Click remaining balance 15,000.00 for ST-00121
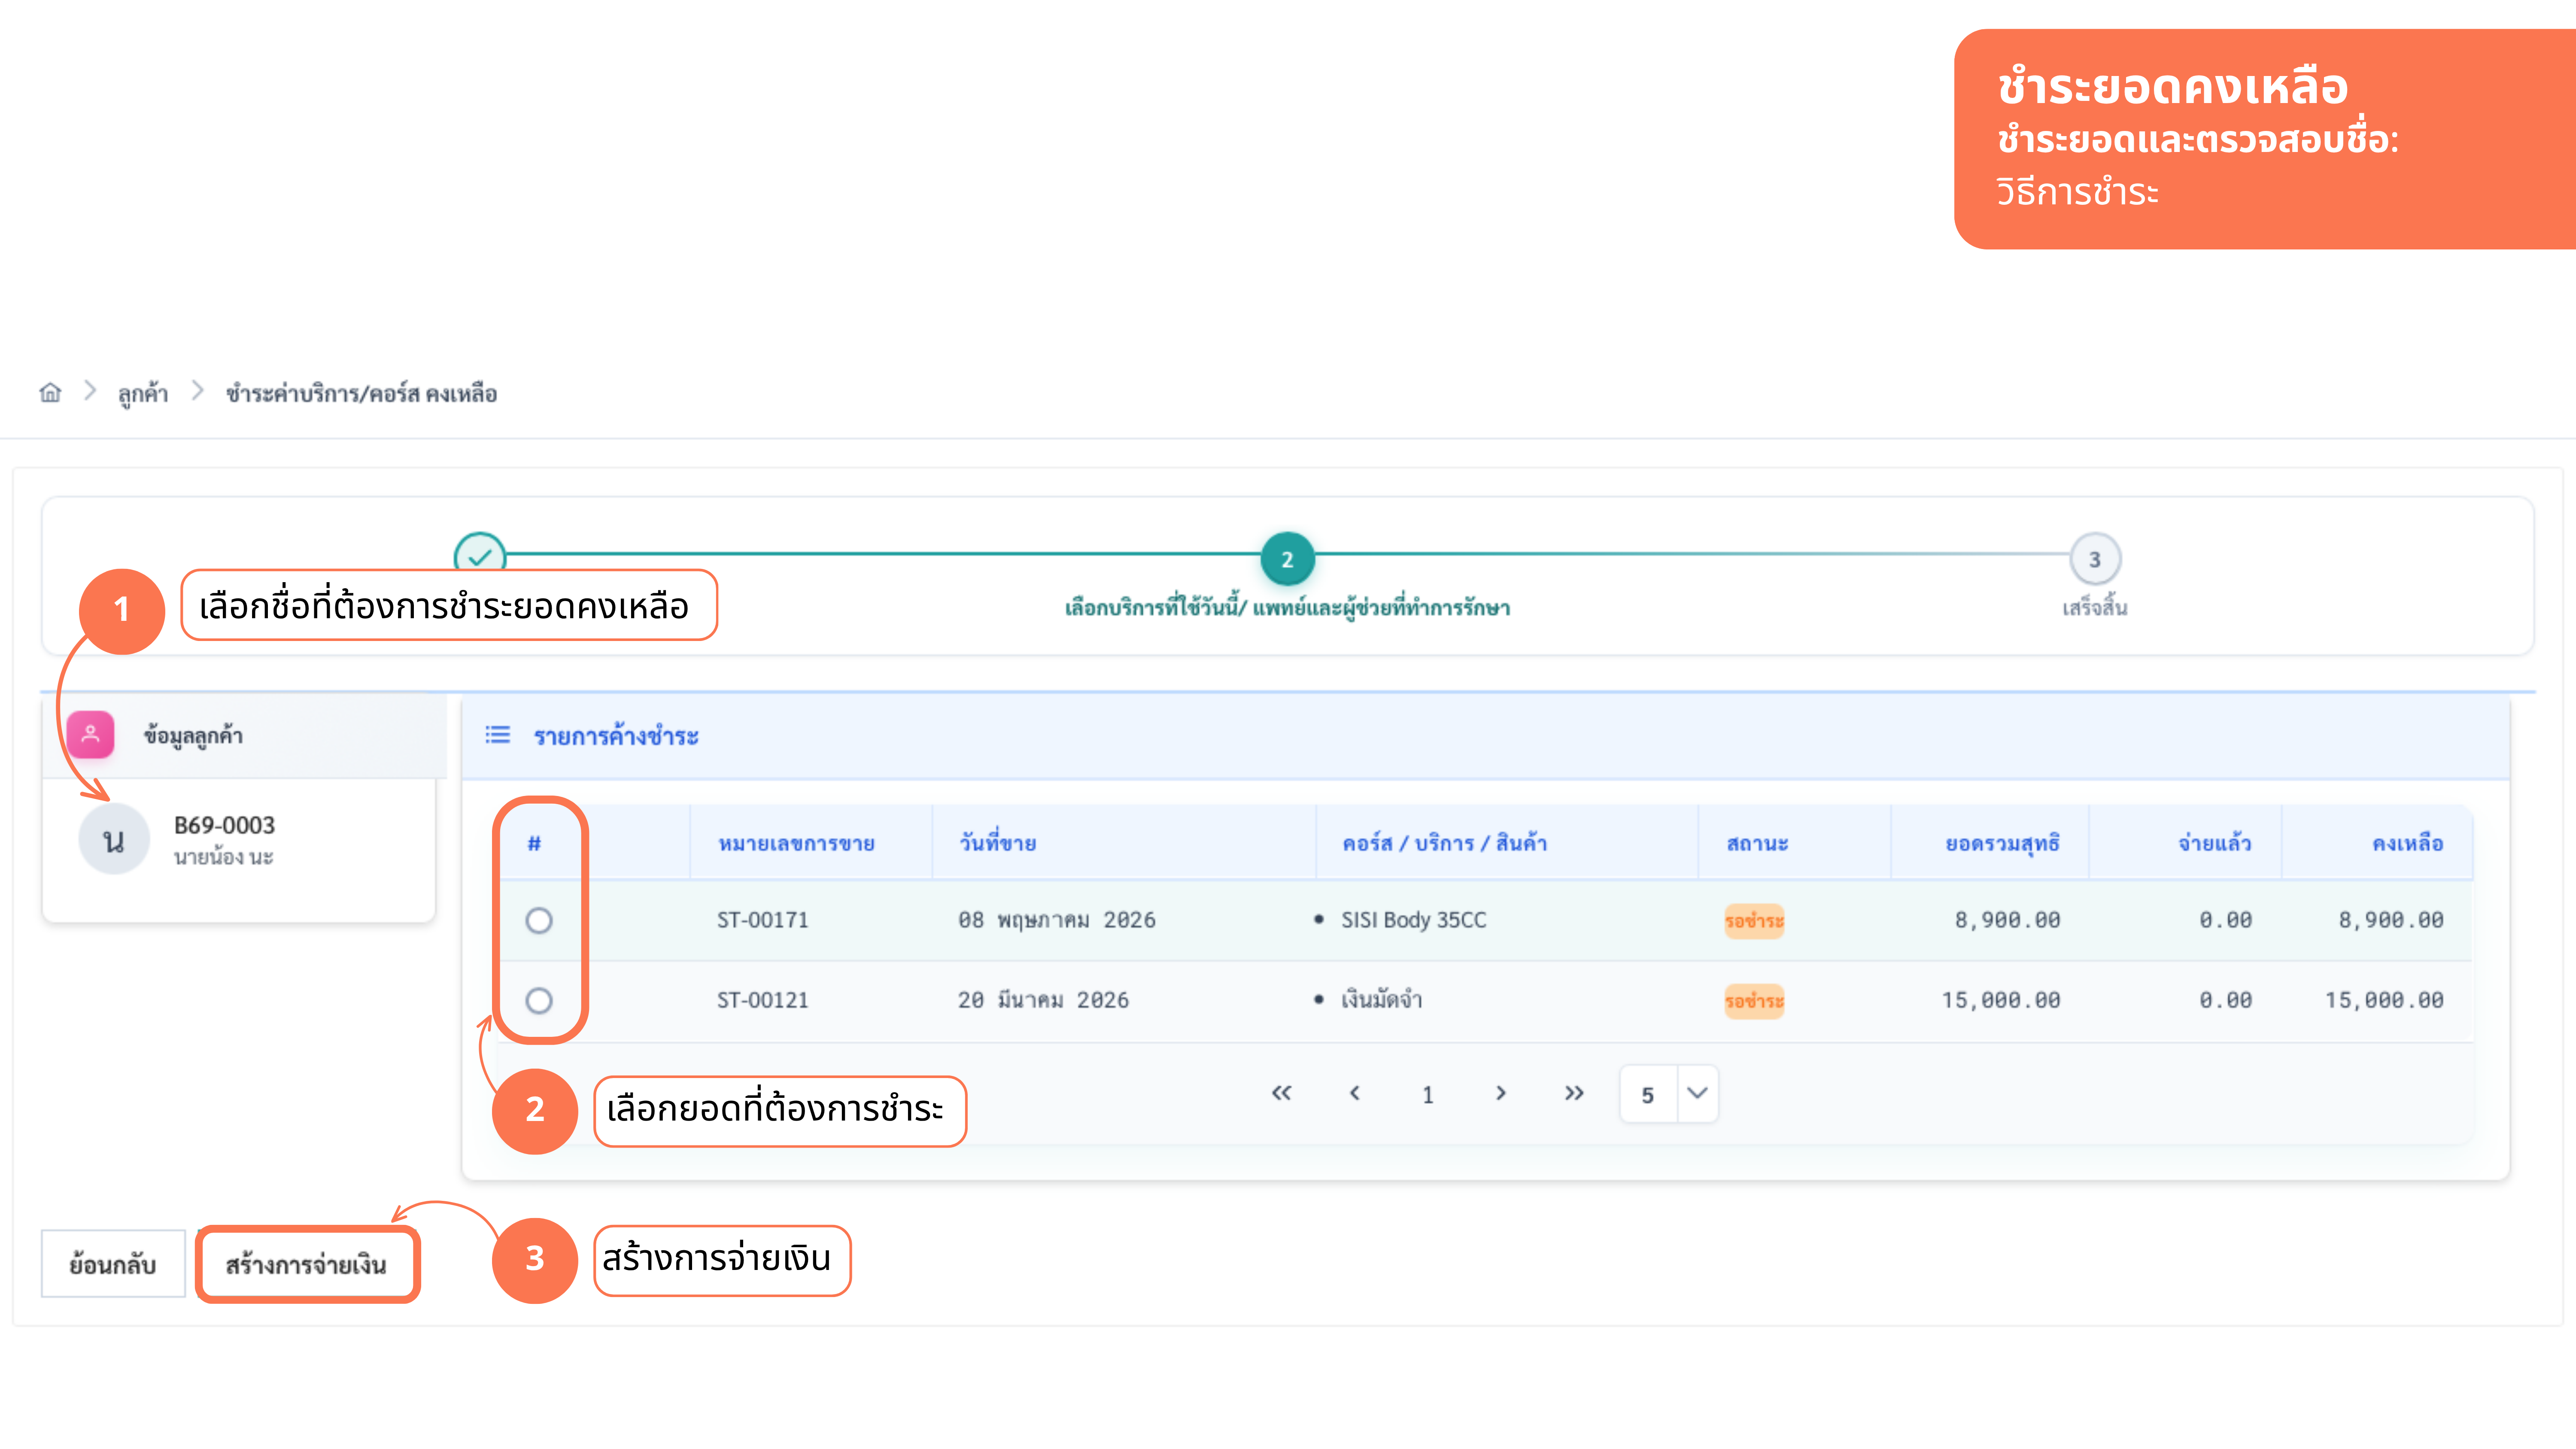 pos(2384,1000)
